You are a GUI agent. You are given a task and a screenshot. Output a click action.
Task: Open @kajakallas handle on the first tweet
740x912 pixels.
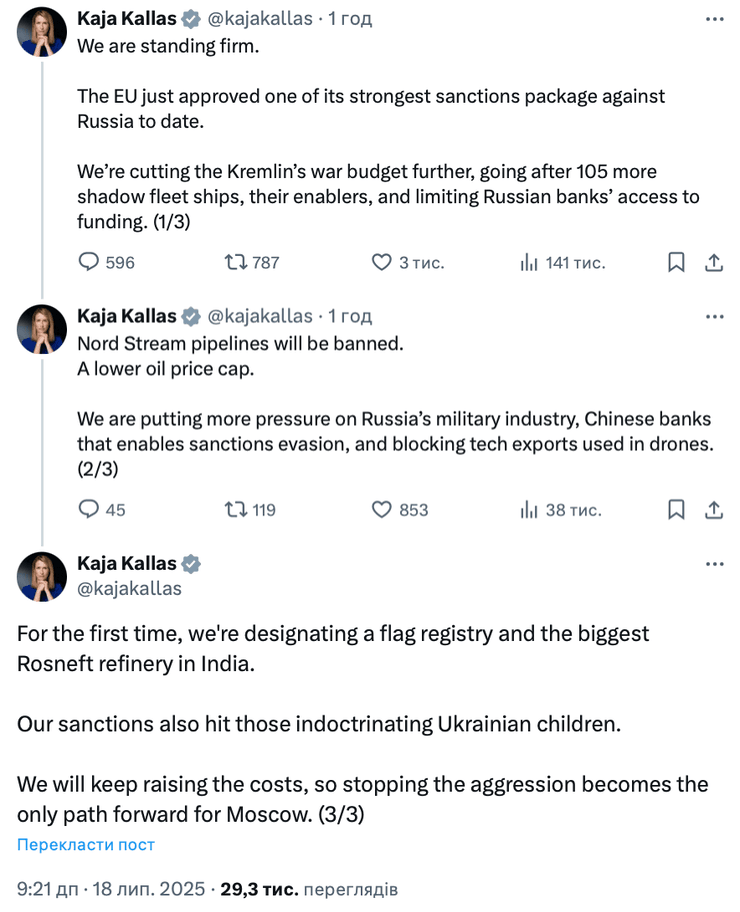point(260,18)
